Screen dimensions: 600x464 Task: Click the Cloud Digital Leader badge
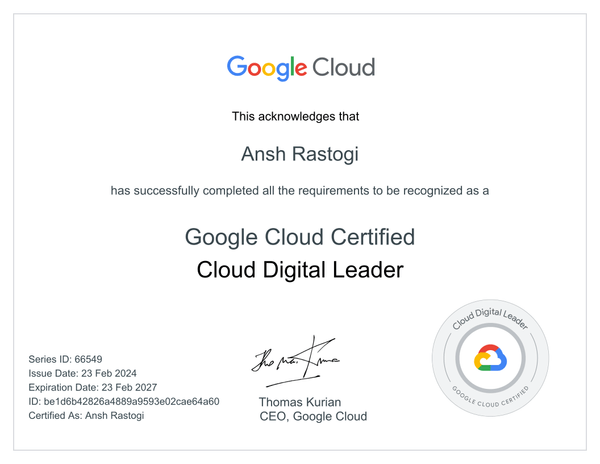(490, 358)
